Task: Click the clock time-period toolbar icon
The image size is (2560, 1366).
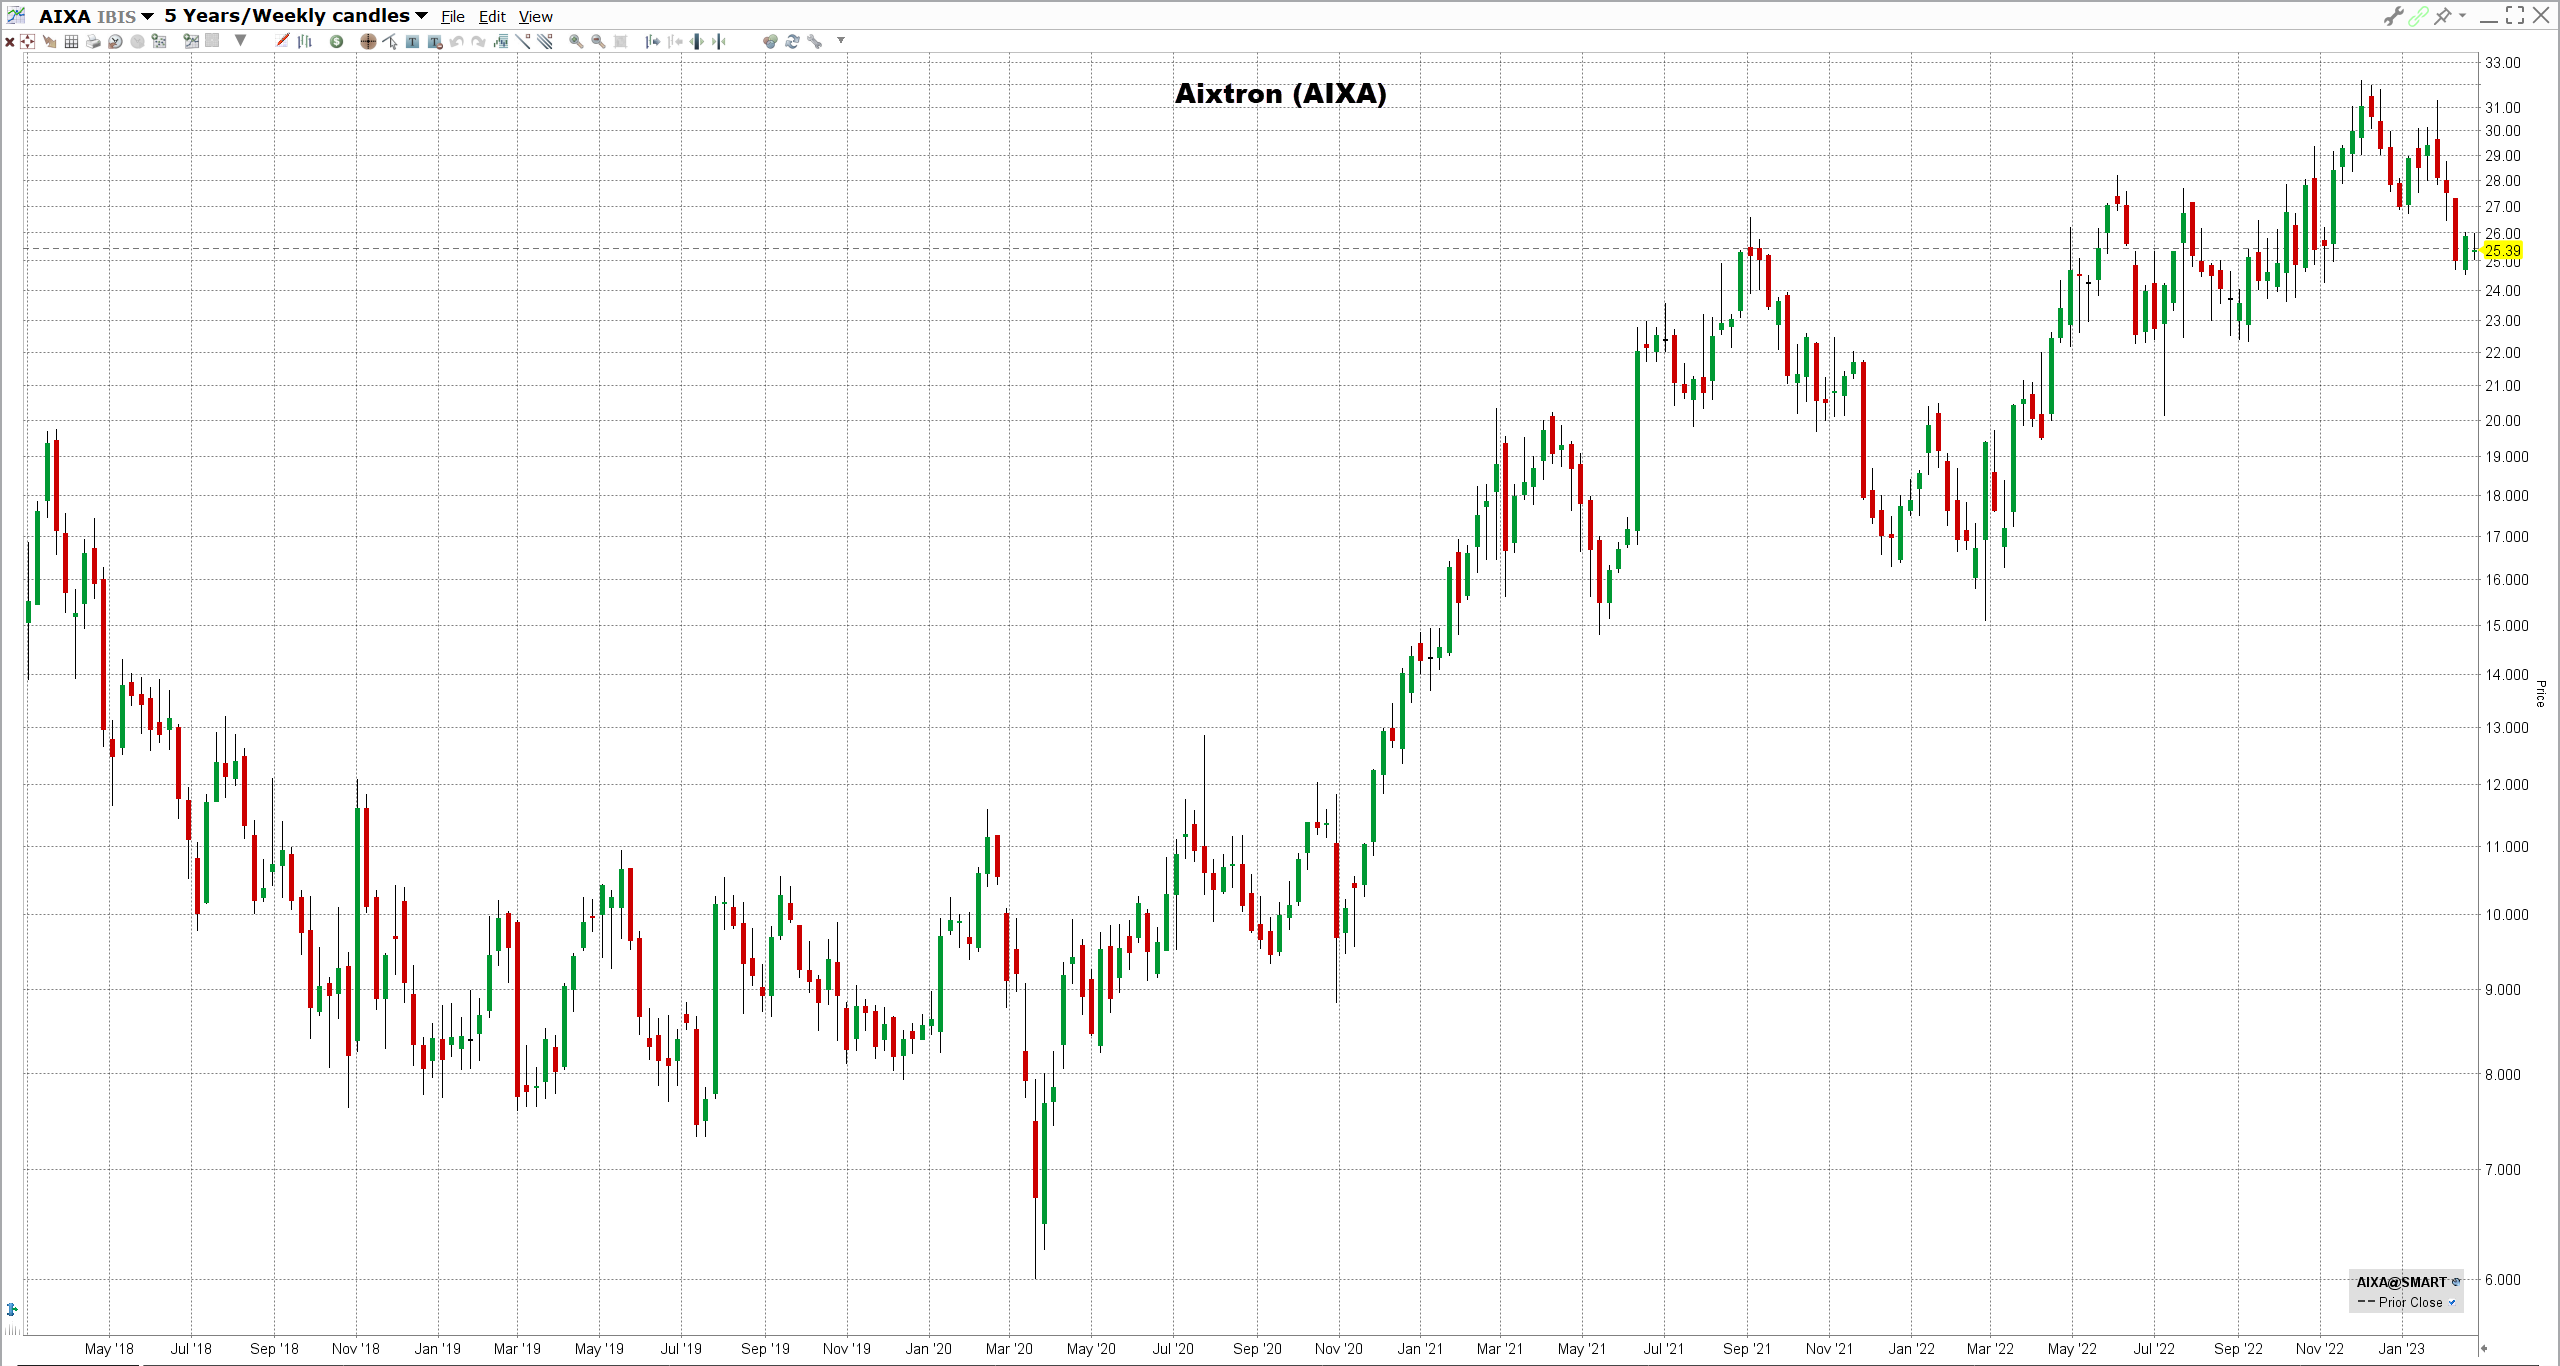Action: (x=115, y=42)
